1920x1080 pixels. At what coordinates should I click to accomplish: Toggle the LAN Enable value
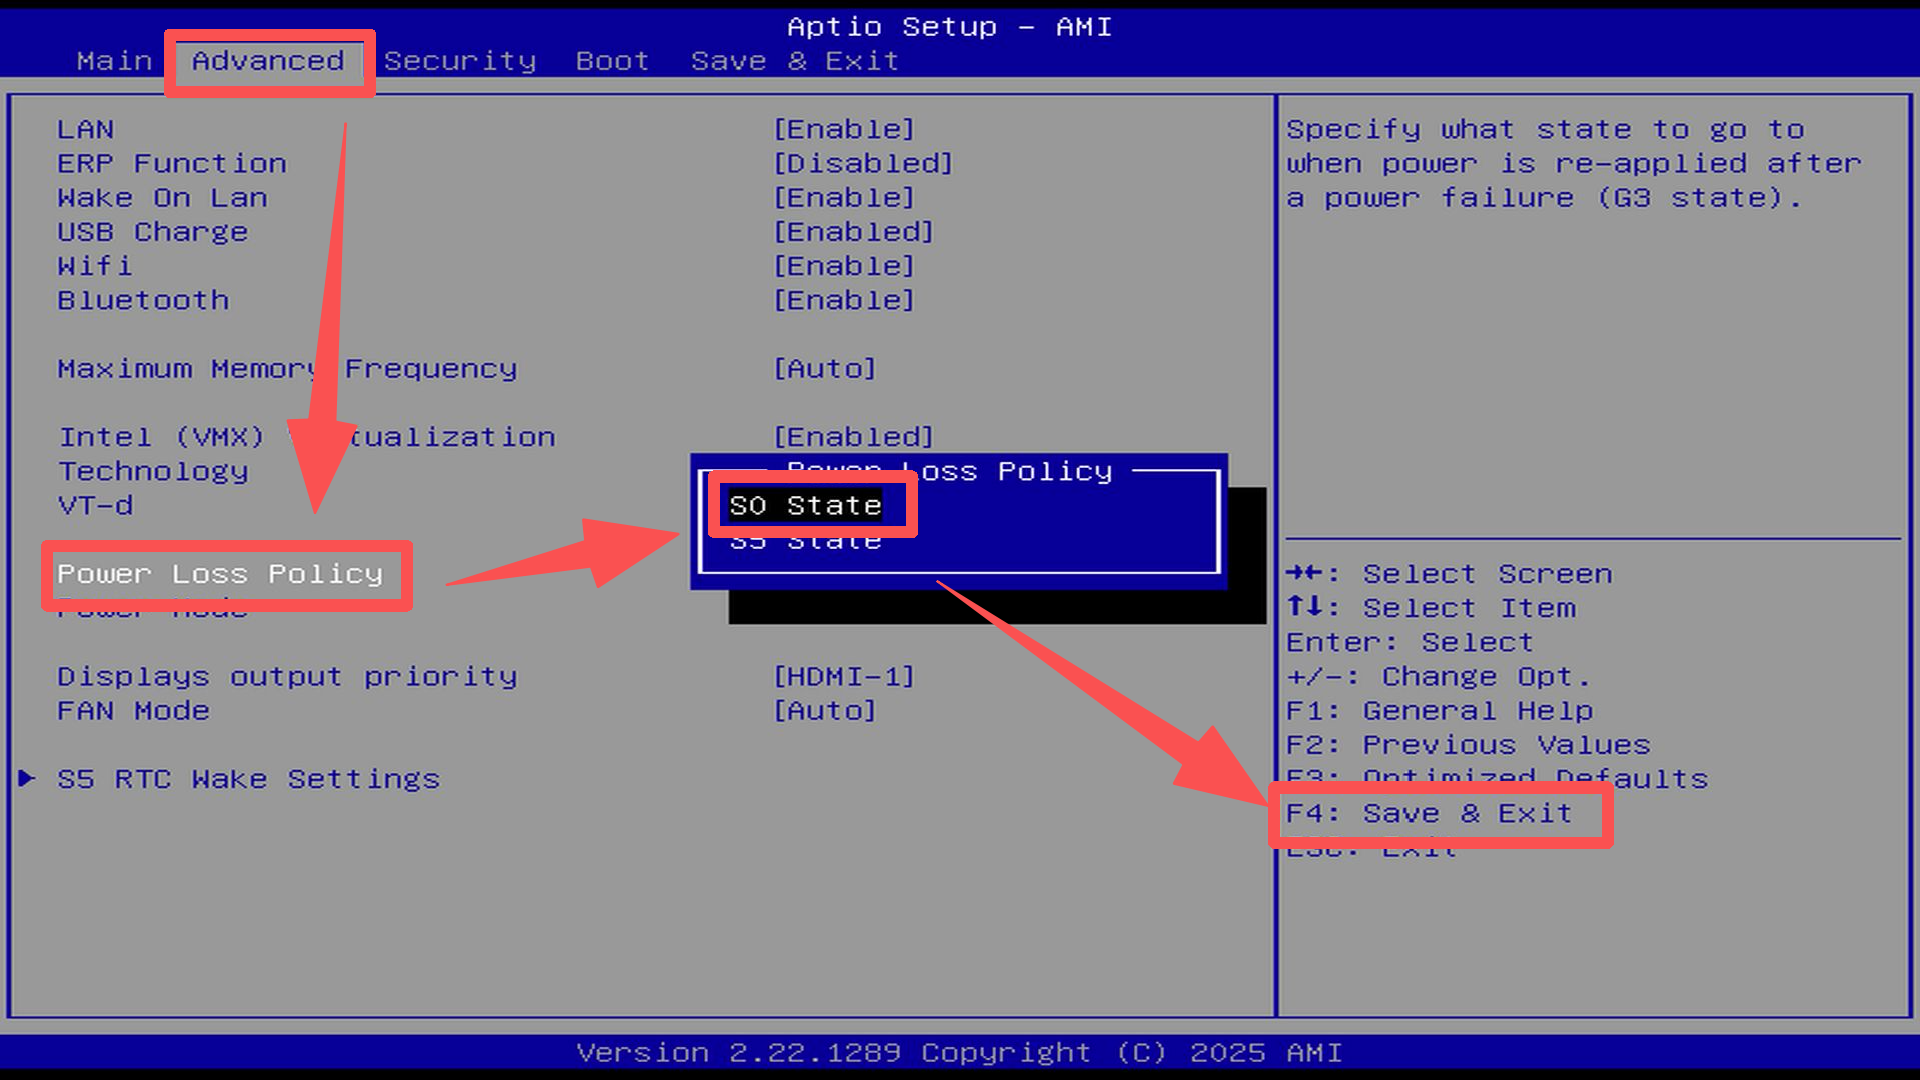(844, 130)
